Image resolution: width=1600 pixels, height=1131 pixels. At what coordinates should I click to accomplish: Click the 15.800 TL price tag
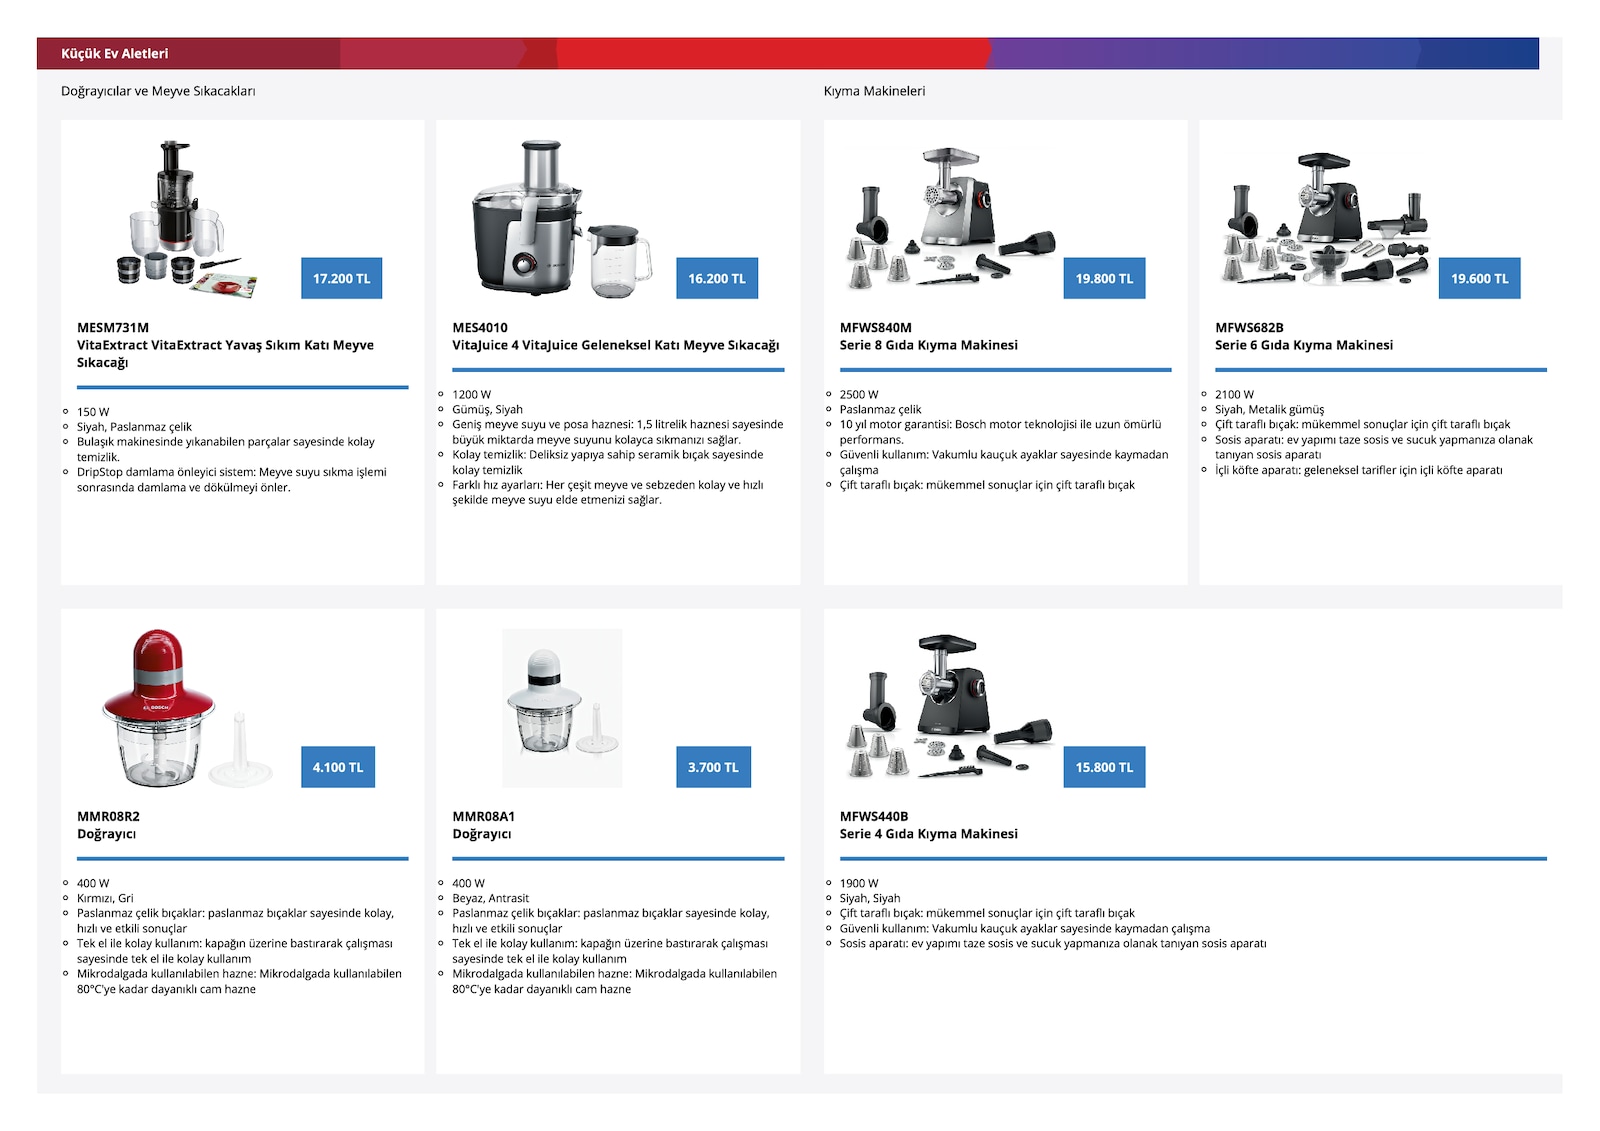1104,767
